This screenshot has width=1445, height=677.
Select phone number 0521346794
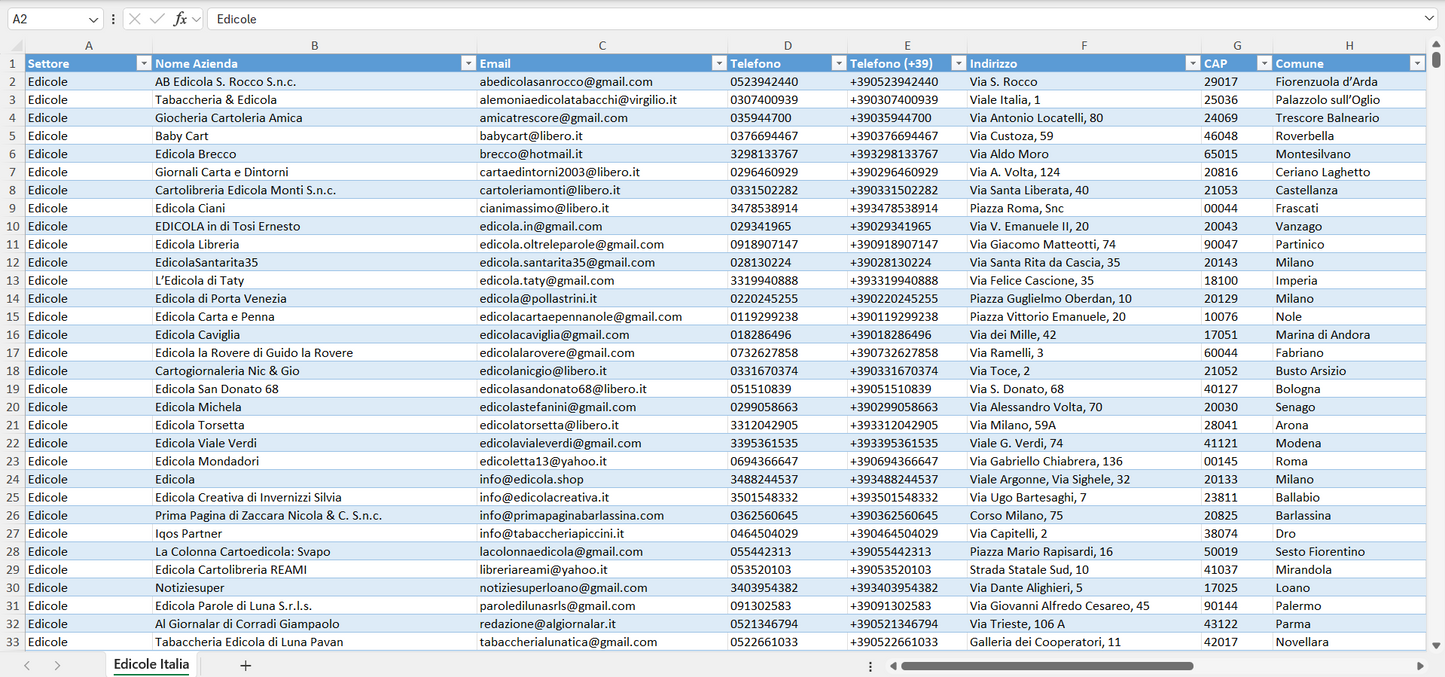[x=788, y=624]
